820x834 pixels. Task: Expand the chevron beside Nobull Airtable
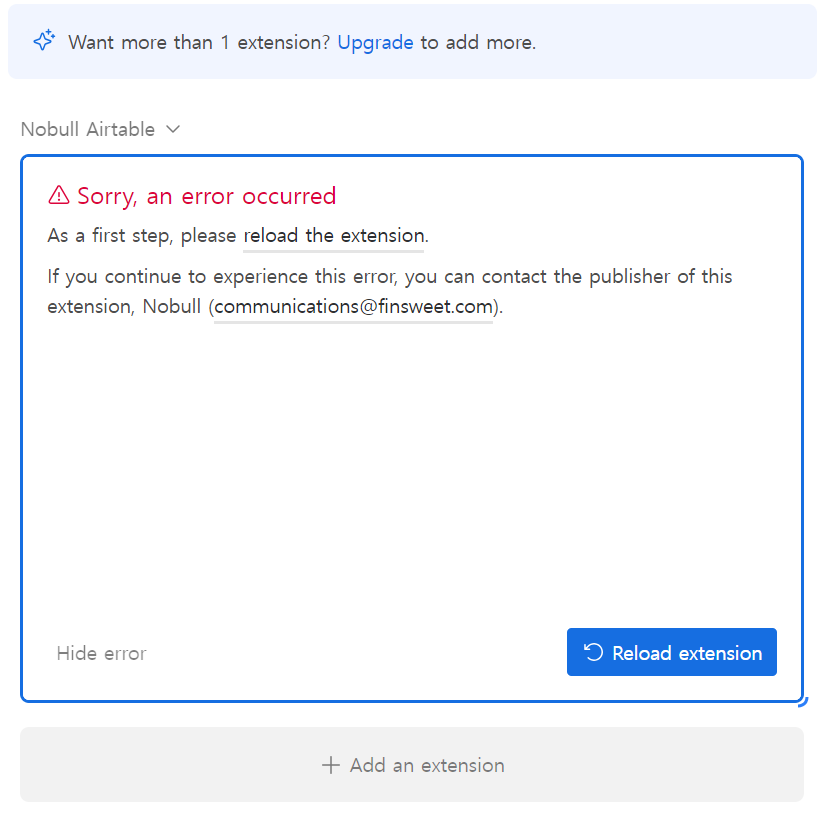click(x=173, y=129)
